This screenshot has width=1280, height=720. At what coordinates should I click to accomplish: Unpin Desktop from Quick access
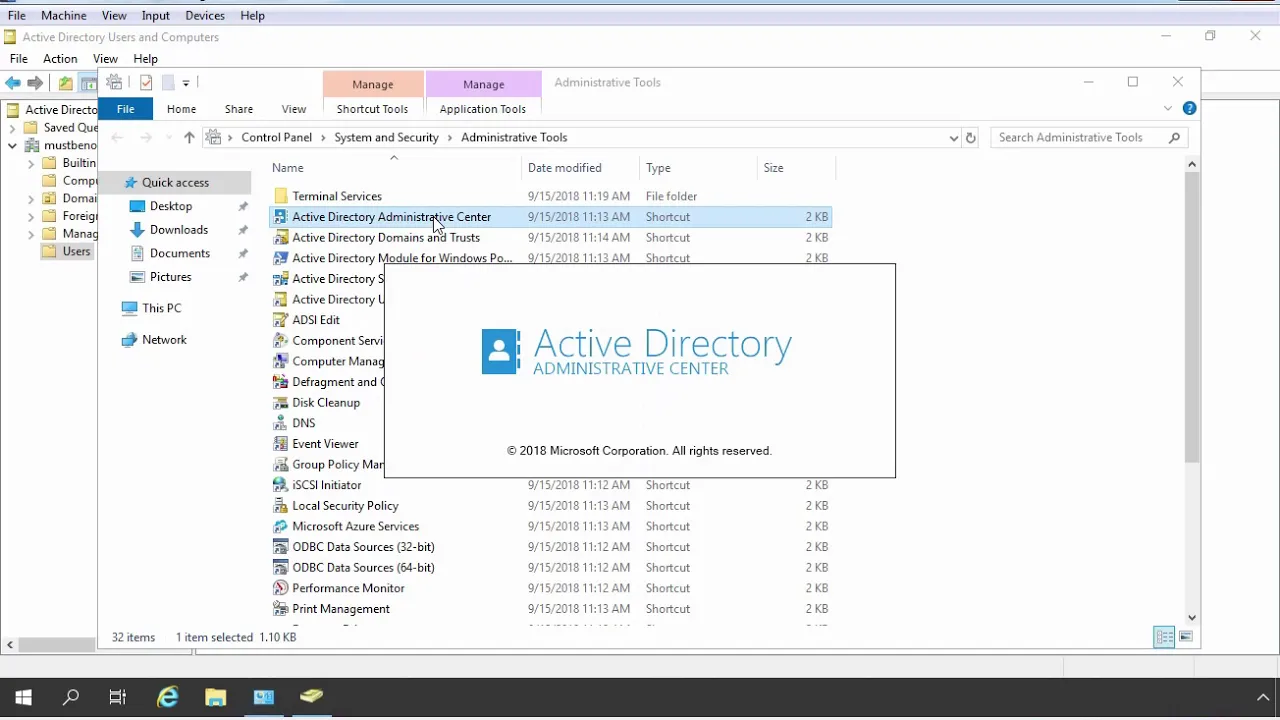point(242,206)
